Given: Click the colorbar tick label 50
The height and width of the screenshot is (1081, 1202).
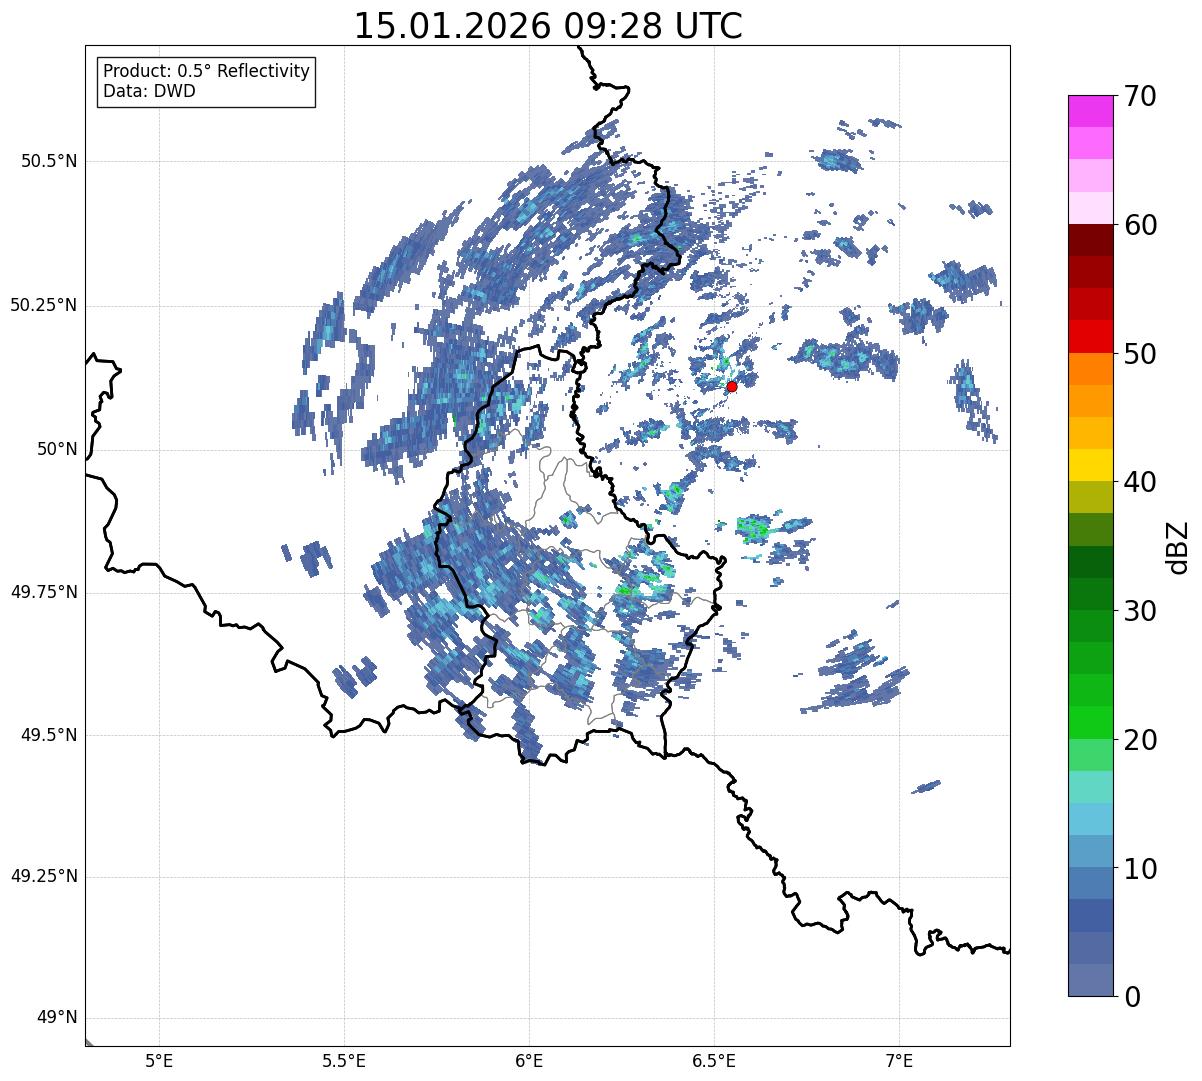Looking at the screenshot, I should point(1140,354).
